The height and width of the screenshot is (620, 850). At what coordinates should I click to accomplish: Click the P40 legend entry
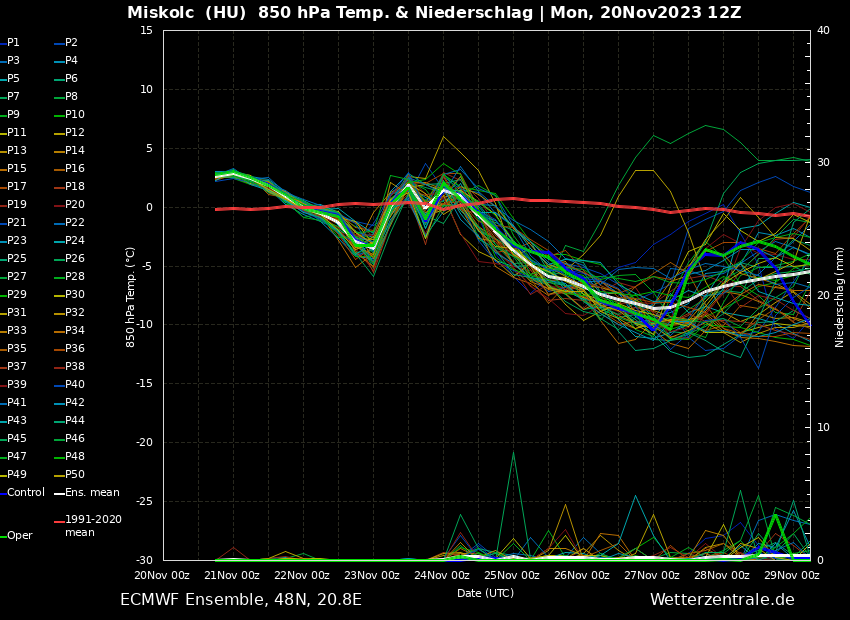point(74,385)
